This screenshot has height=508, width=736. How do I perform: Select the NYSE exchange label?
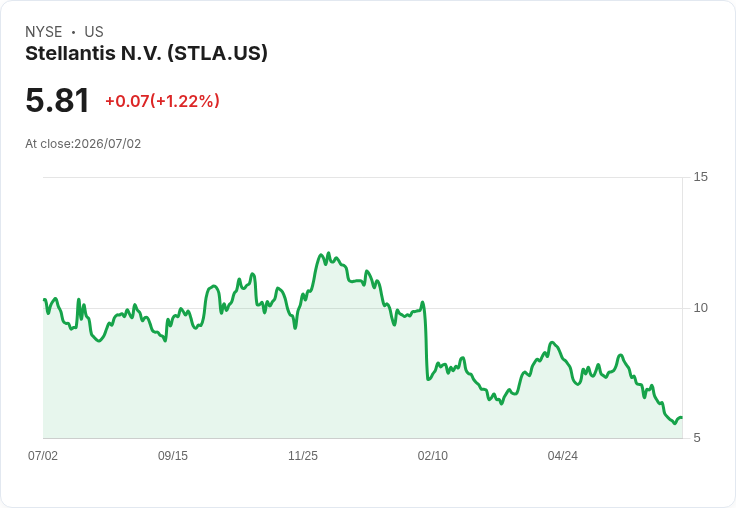tap(44, 32)
